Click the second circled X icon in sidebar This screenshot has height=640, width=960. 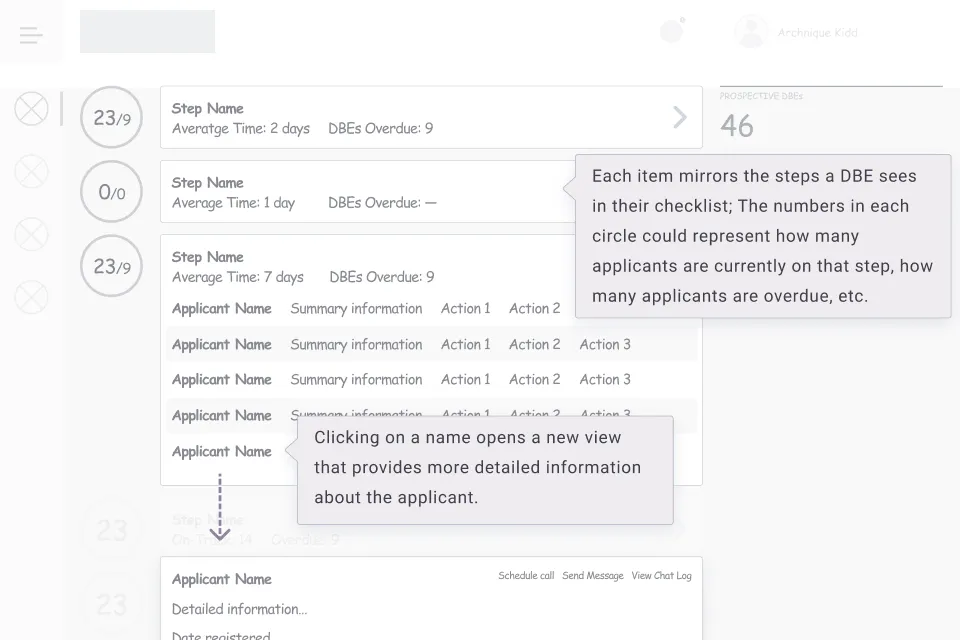click(x=31, y=170)
